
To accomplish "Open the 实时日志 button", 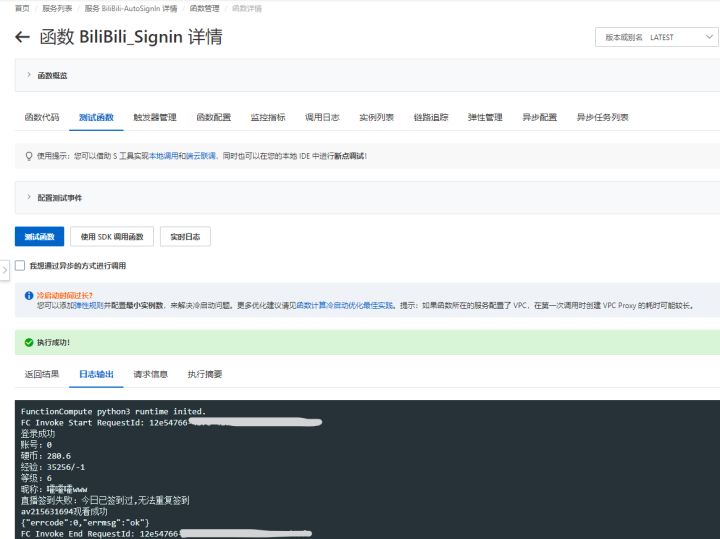I will (185, 236).
